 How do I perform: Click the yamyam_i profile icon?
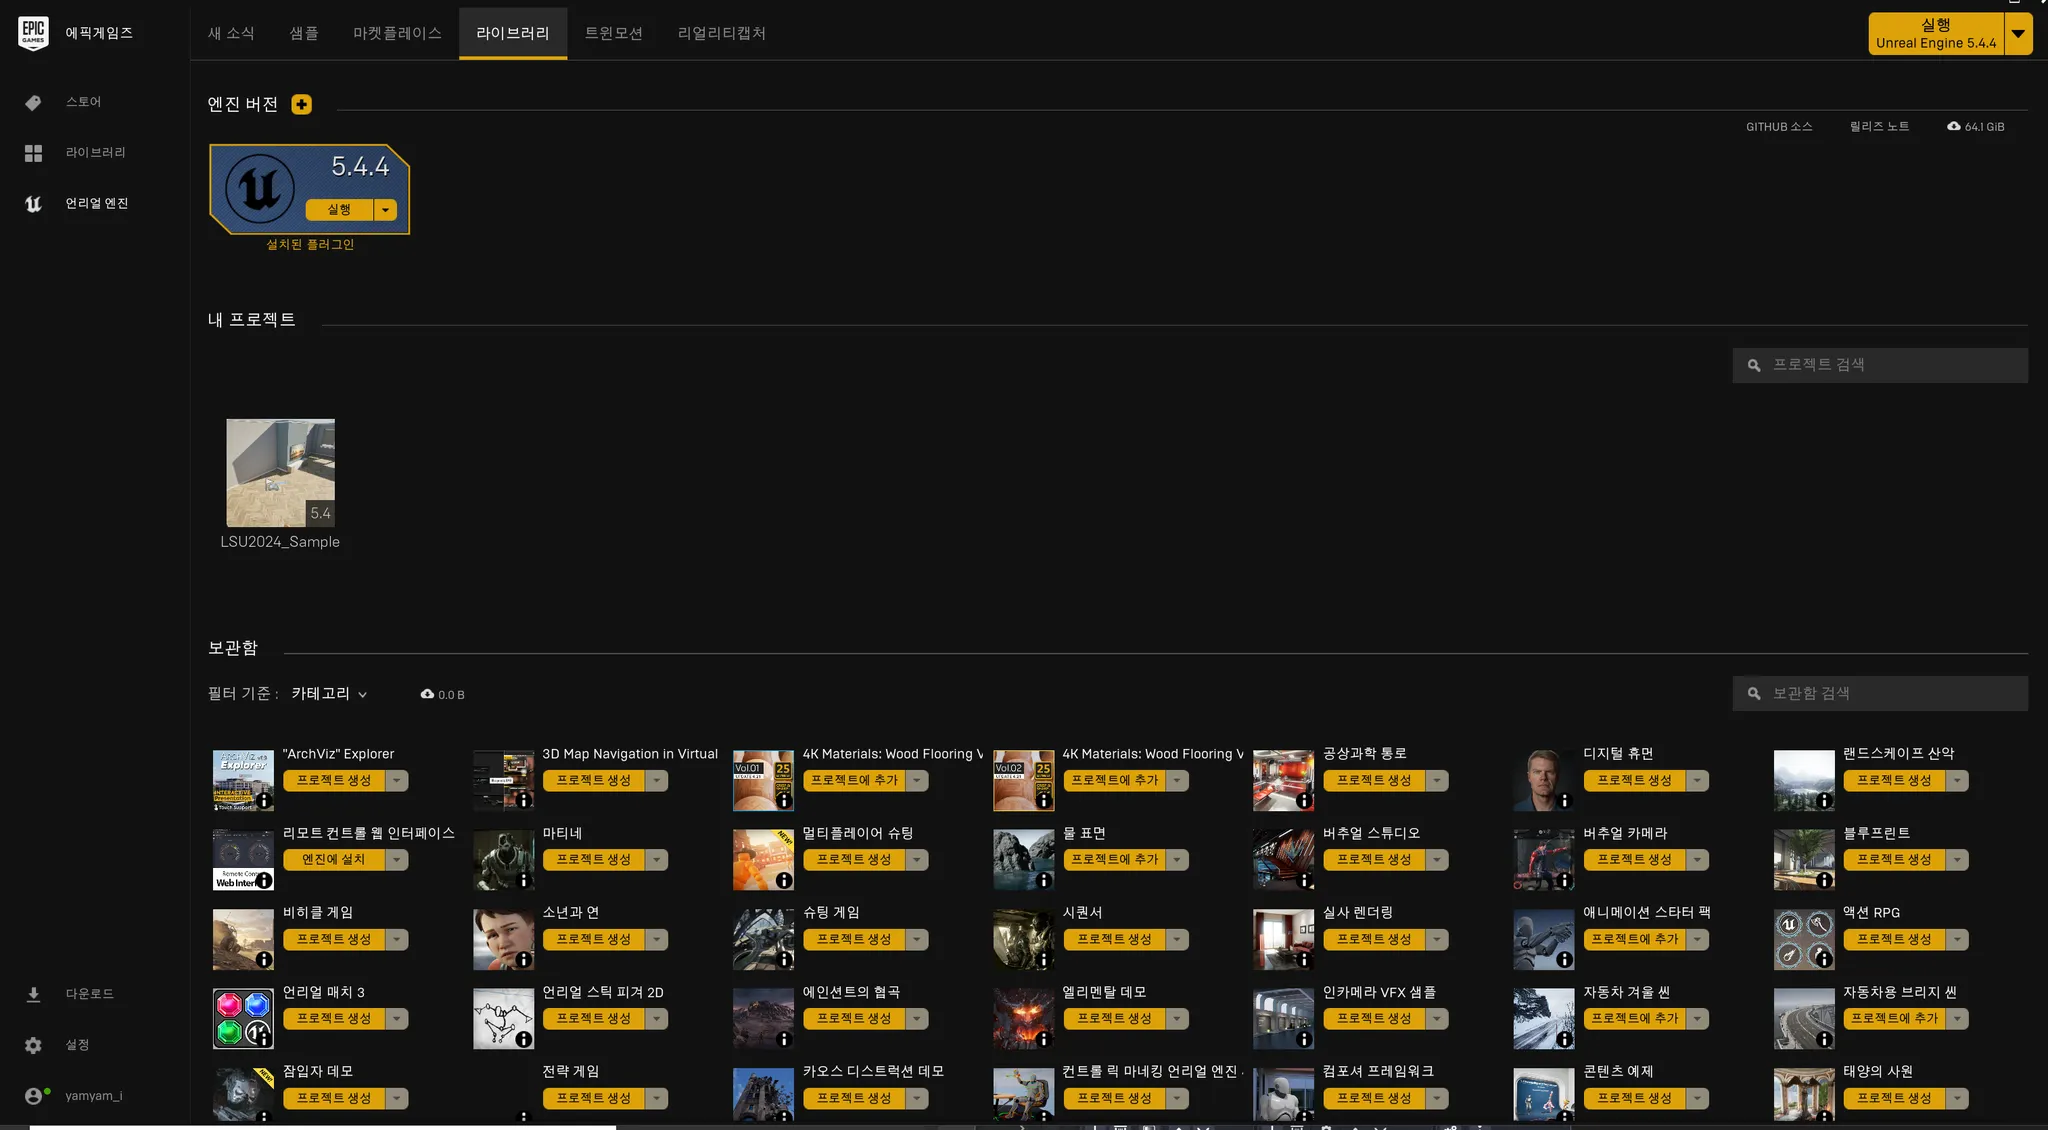coord(33,1096)
